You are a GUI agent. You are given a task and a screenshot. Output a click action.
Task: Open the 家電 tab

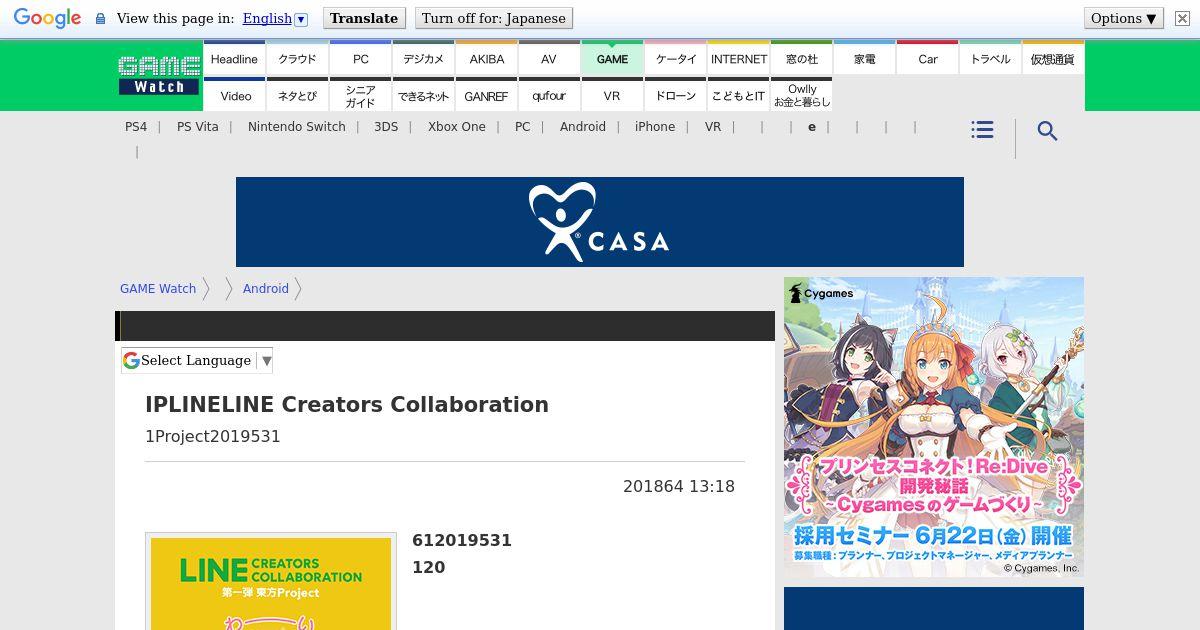[x=864, y=58]
